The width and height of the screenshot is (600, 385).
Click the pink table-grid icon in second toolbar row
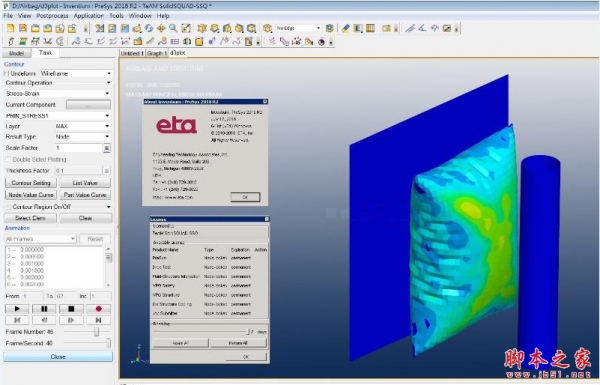[174, 41]
